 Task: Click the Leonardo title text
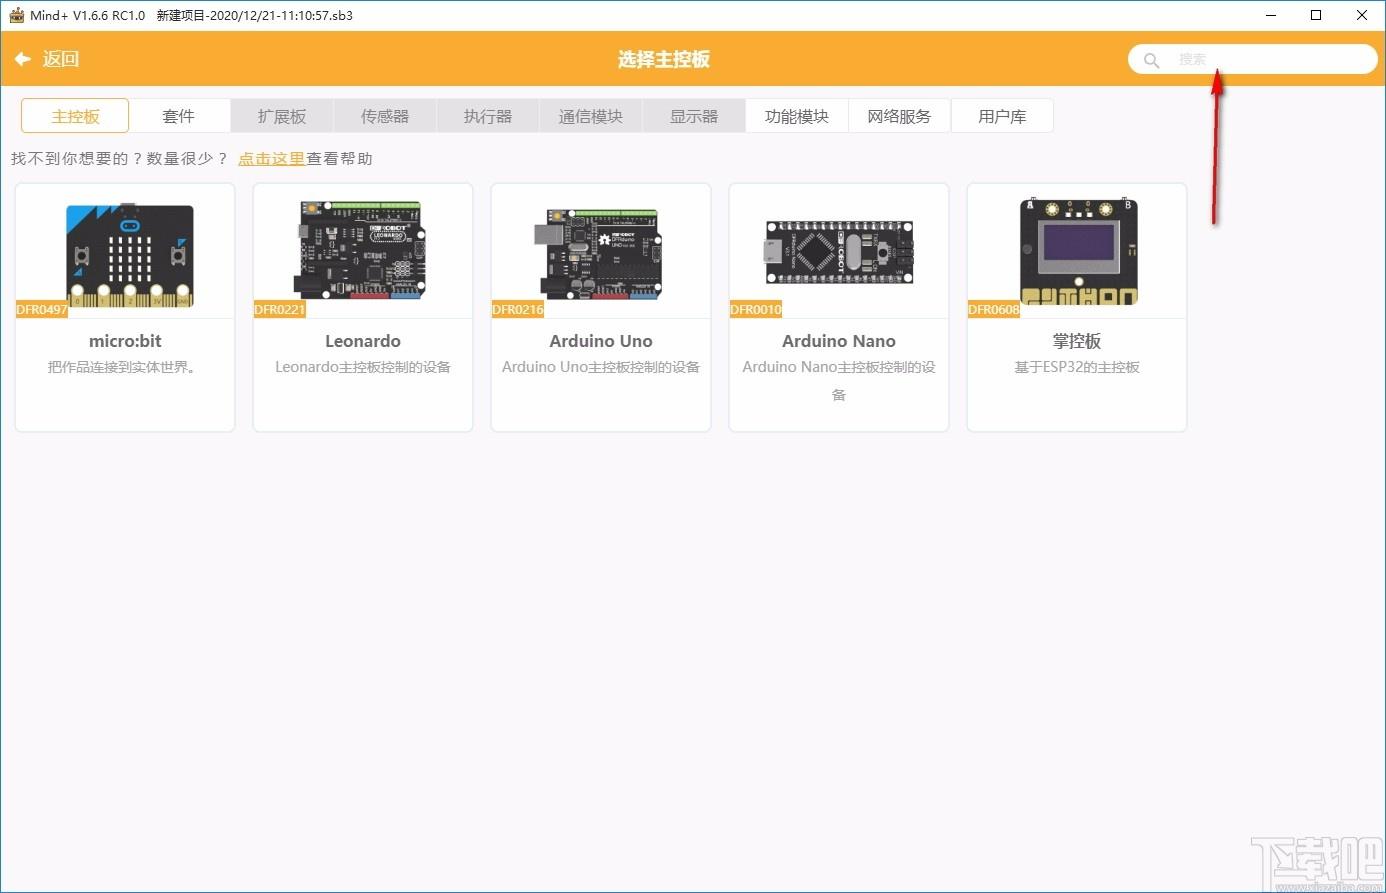click(363, 341)
